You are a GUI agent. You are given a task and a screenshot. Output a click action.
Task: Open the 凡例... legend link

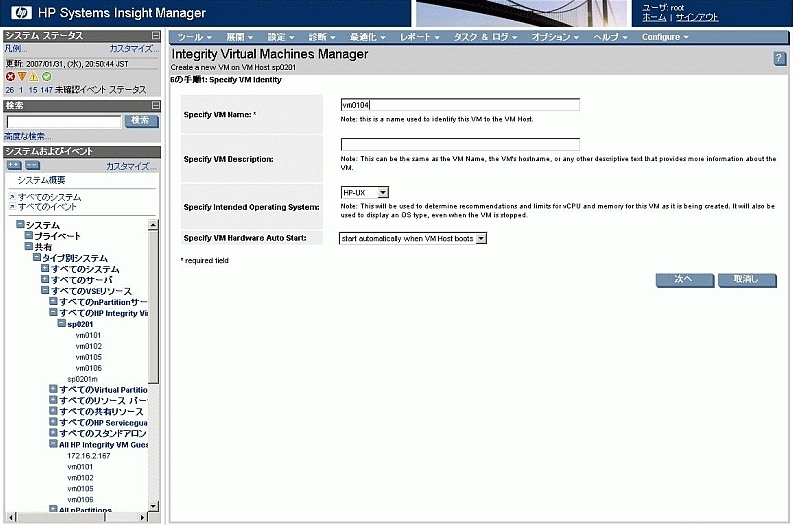[x=16, y=49]
